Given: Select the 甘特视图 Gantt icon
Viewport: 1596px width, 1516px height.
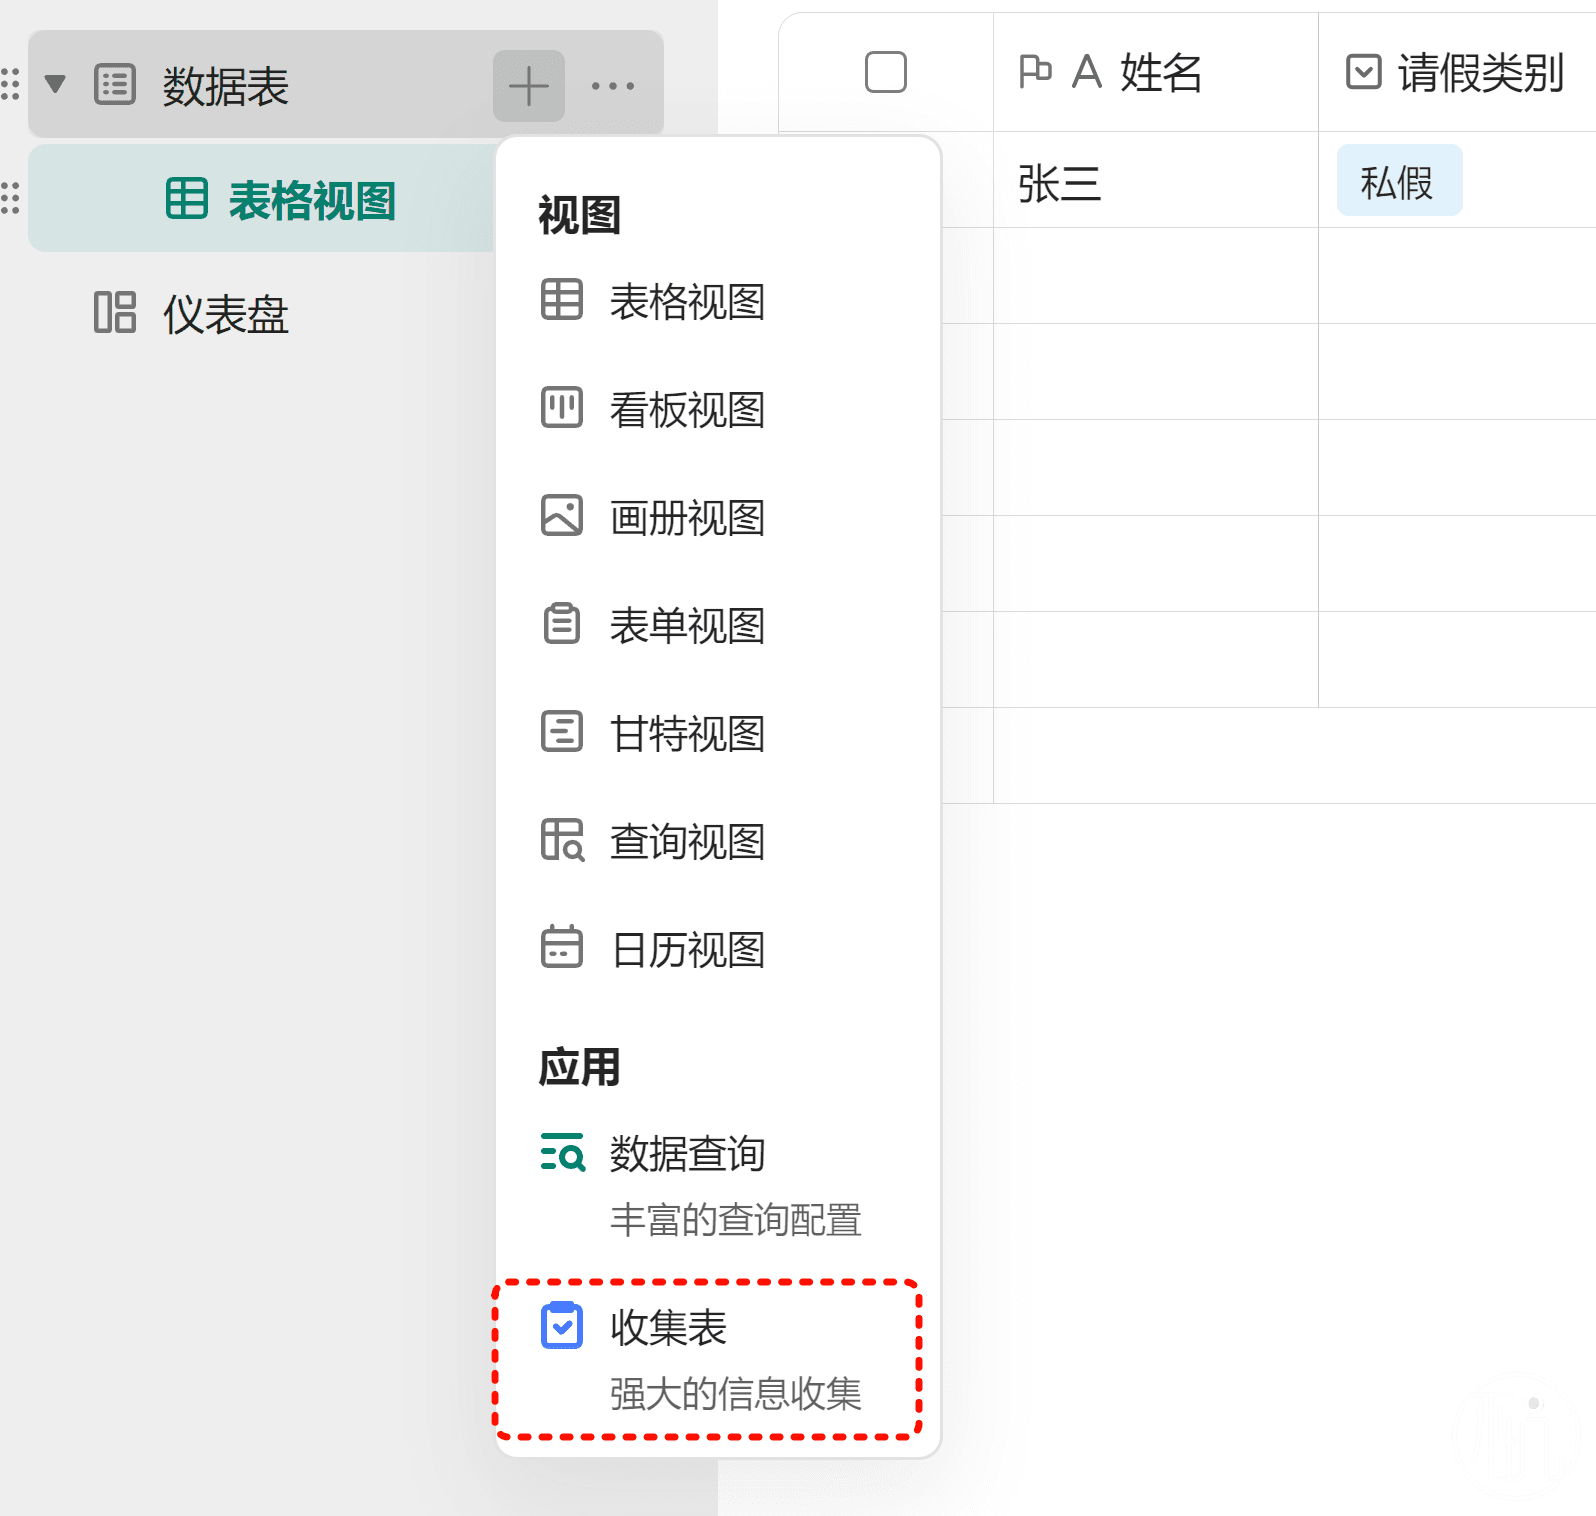Looking at the screenshot, I should (x=561, y=732).
